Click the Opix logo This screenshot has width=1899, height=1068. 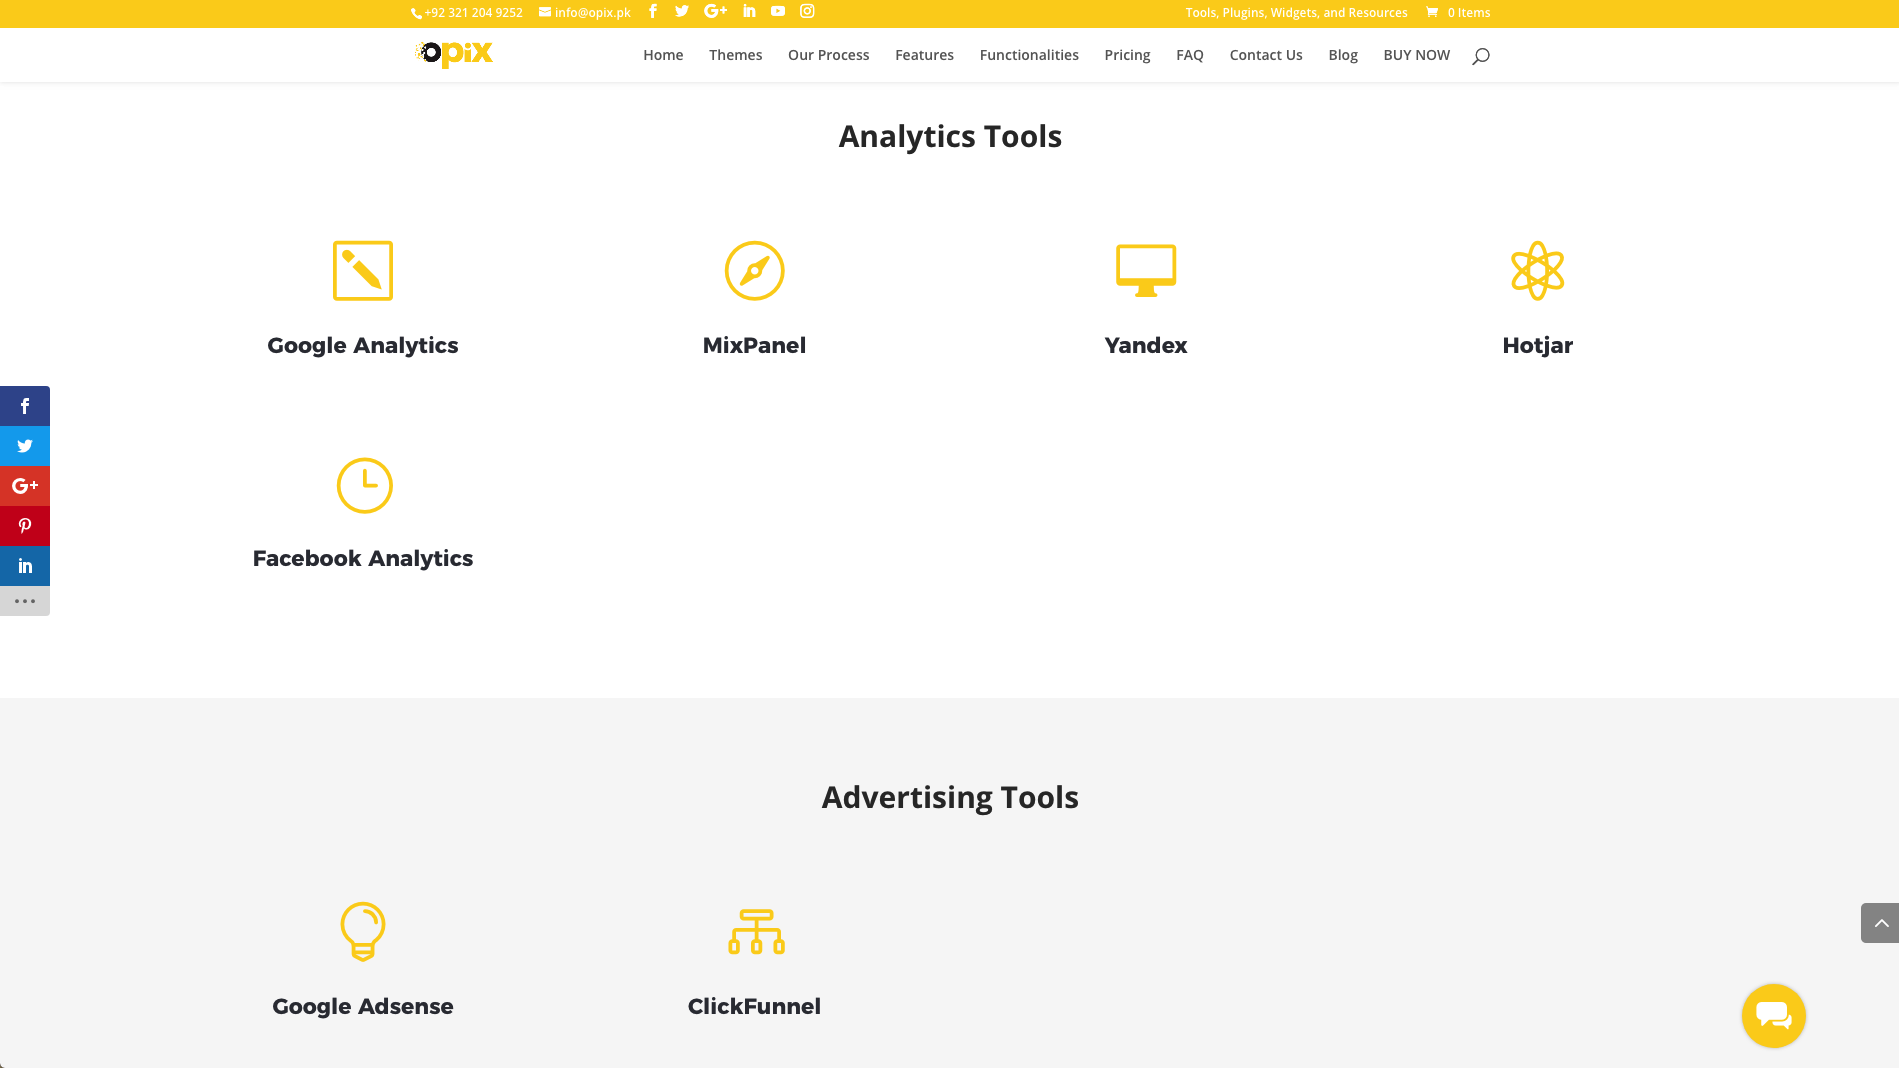454,54
